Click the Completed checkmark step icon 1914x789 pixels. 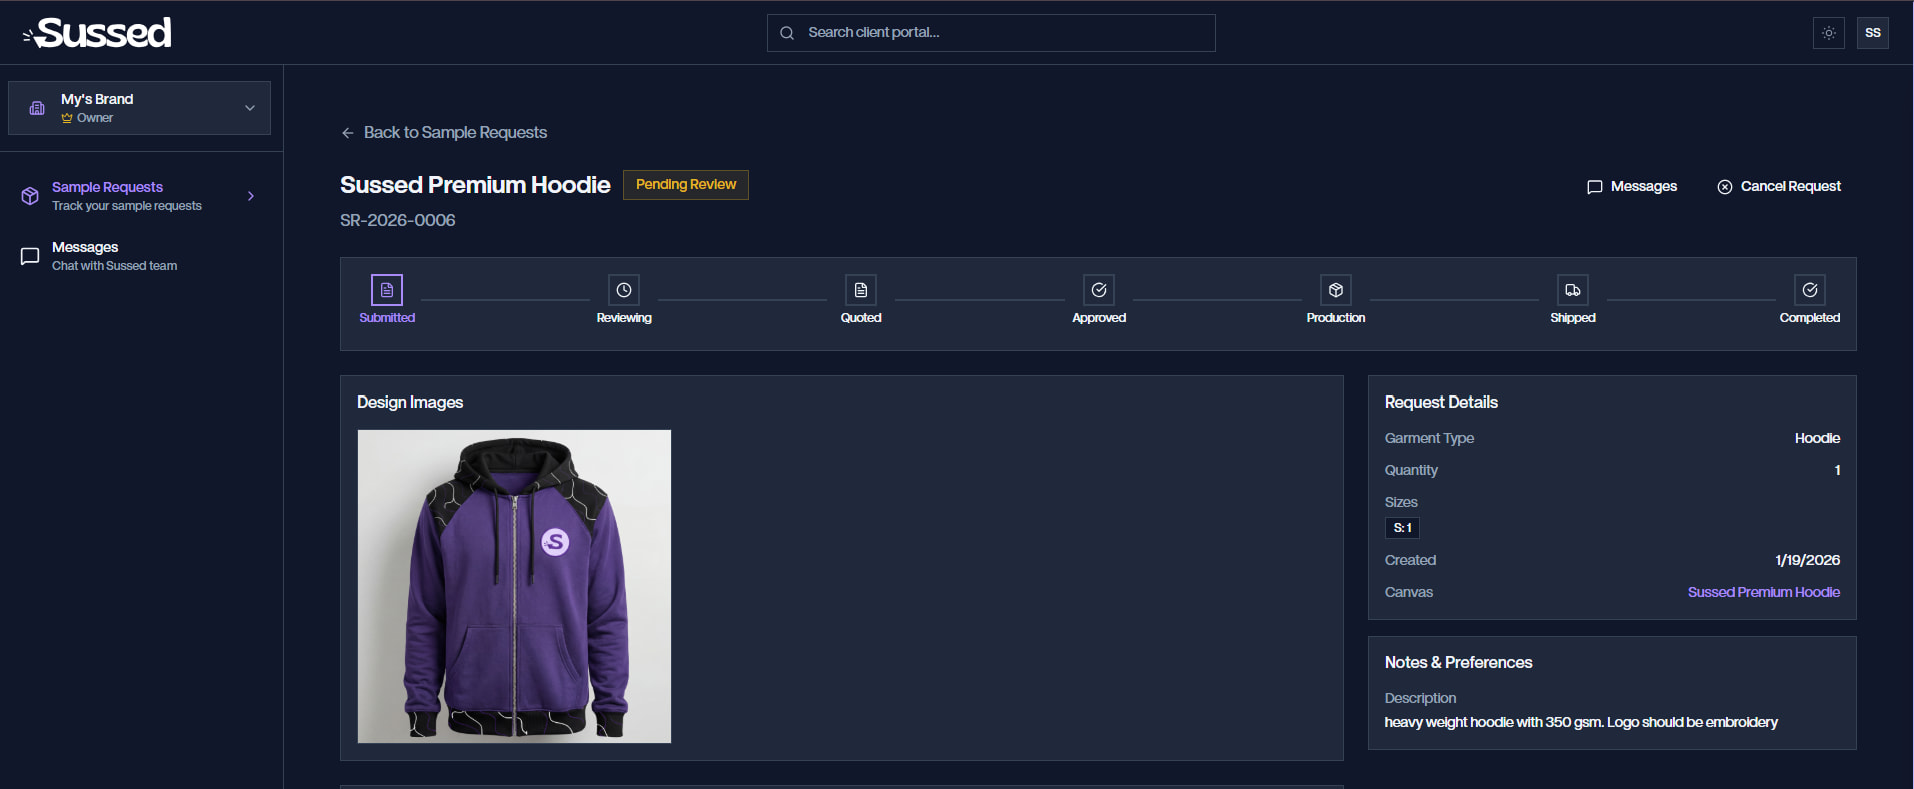coord(1810,290)
